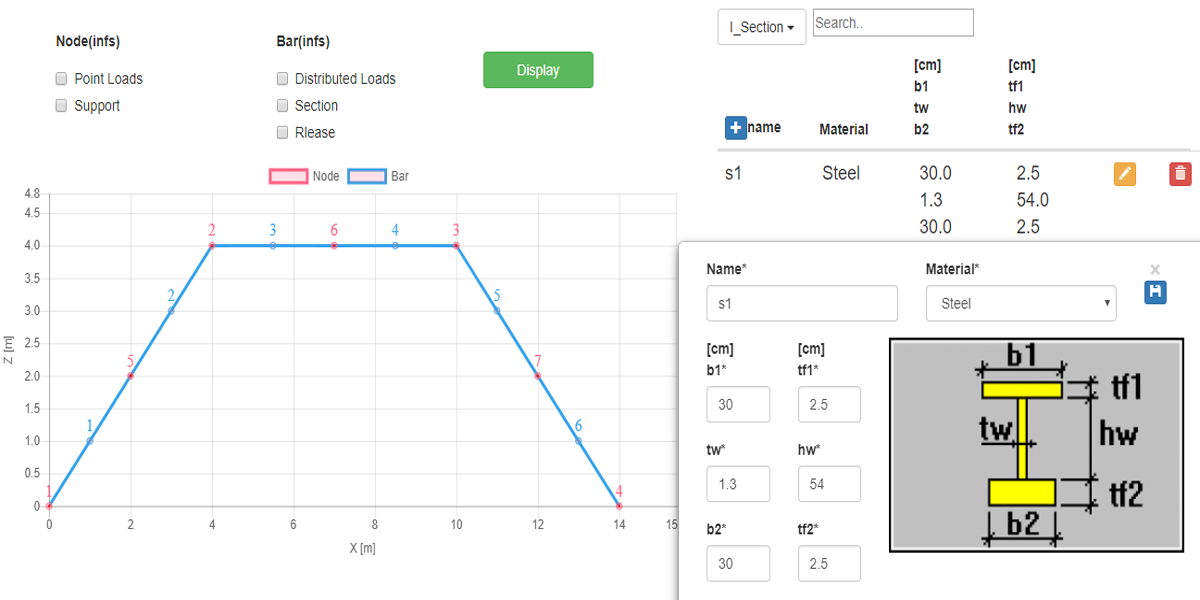Check the Distributed Loads option
The height and width of the screenshot is (600, 1200).
[x=283, y=78]
